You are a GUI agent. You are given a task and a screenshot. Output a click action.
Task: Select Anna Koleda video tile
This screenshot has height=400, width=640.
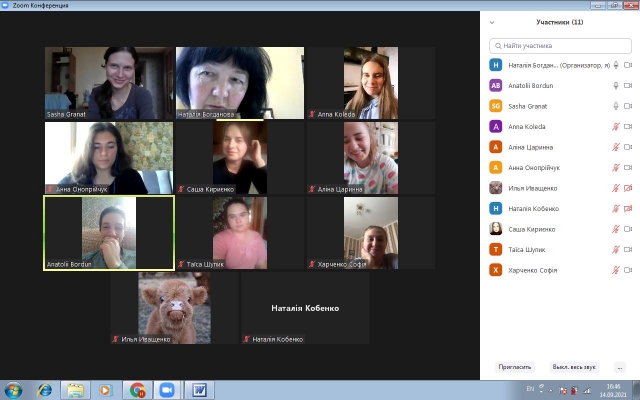point(371,83)
